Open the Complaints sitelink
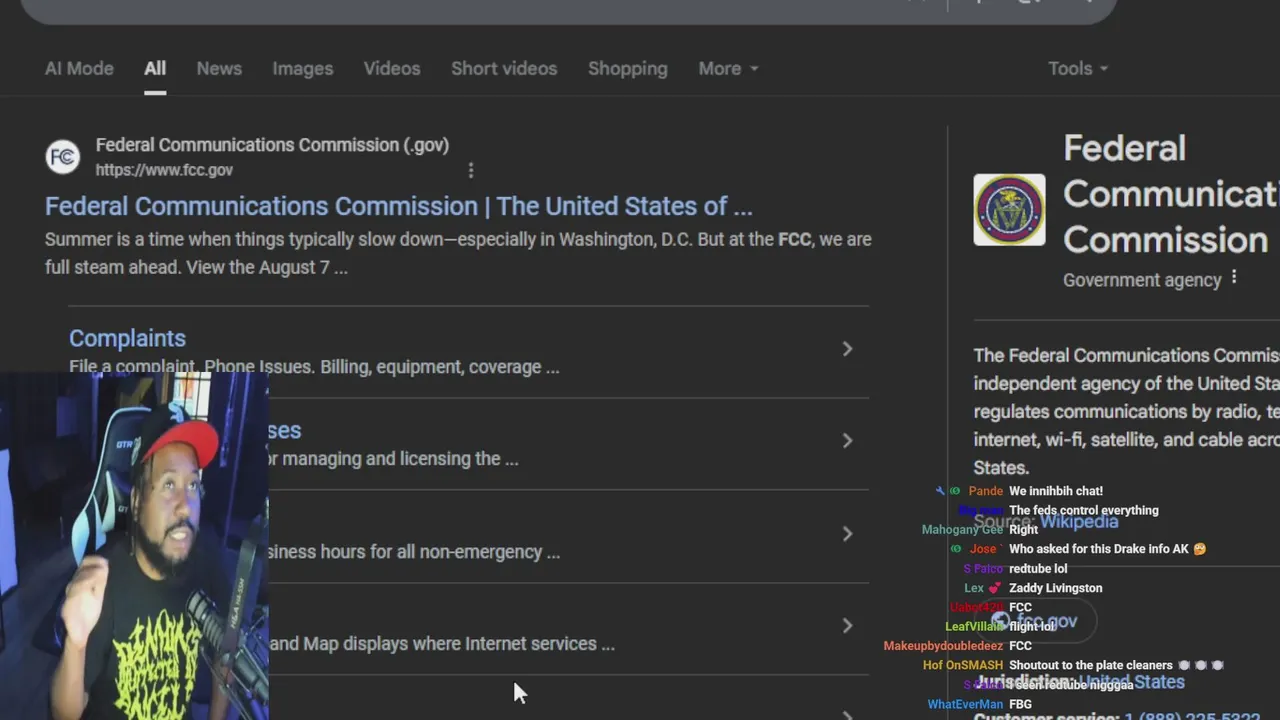The image size is (1280, 720). point(127,338)
